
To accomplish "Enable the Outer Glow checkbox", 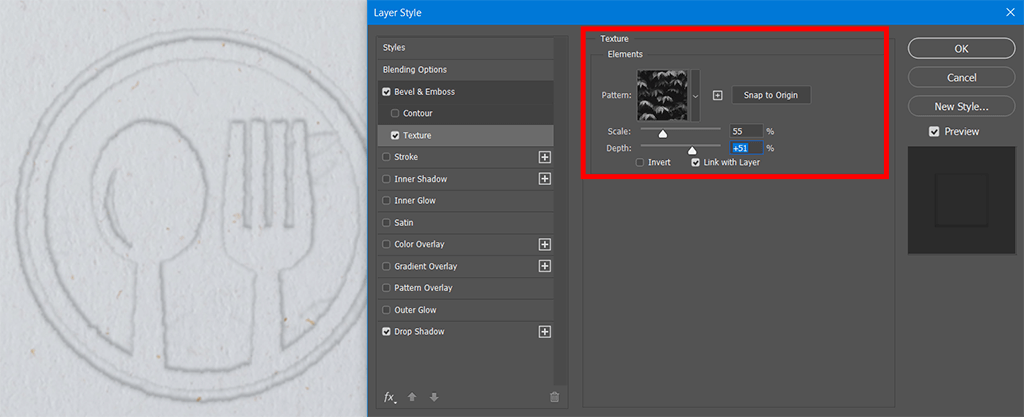I will click(x=387, y=310).
